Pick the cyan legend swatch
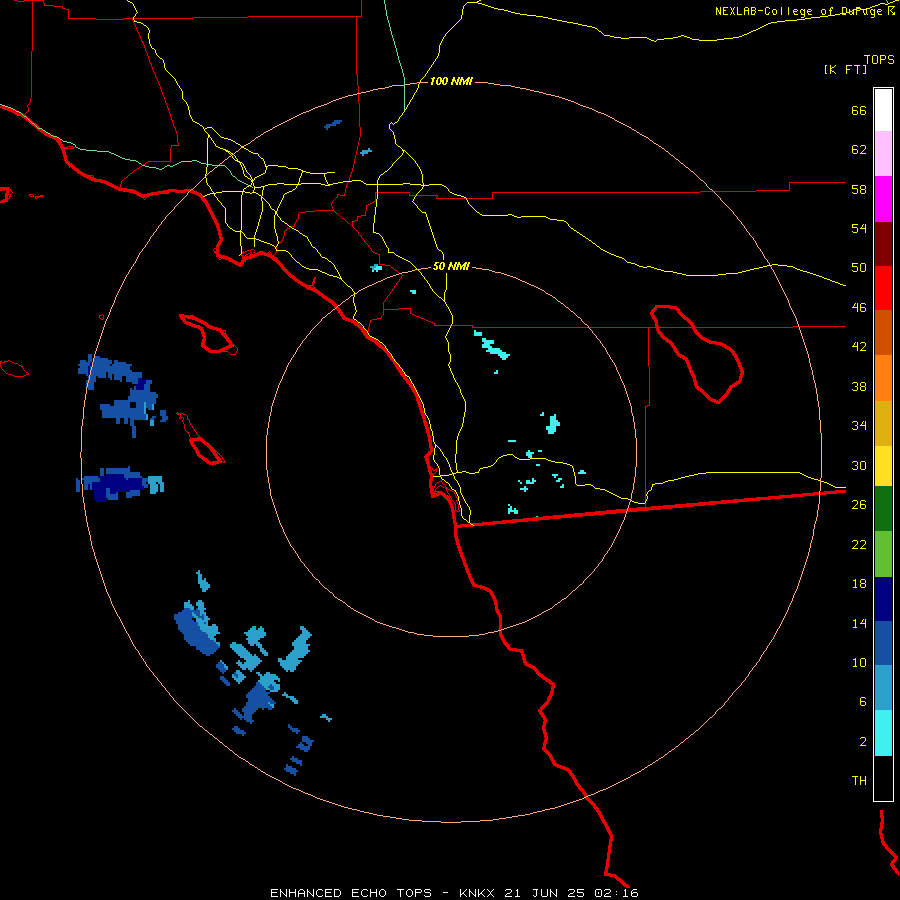 point(883,733)
